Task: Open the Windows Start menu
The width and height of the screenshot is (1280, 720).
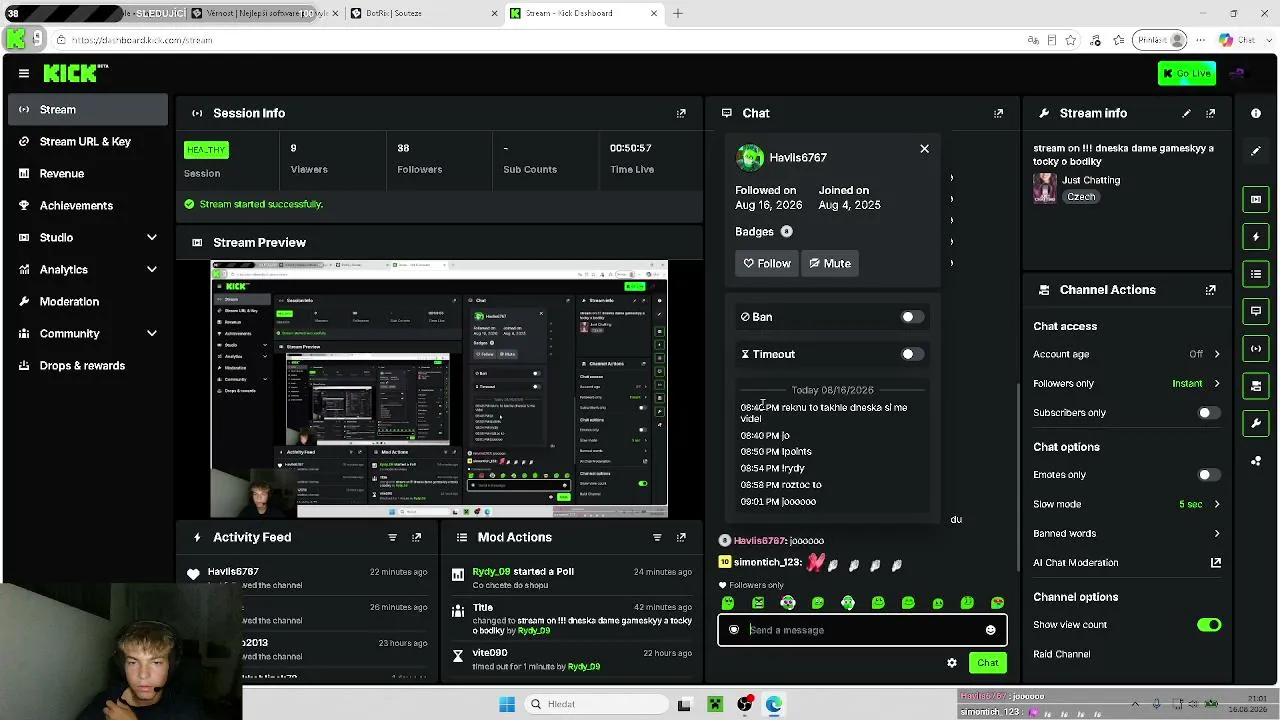Action: 507,704
